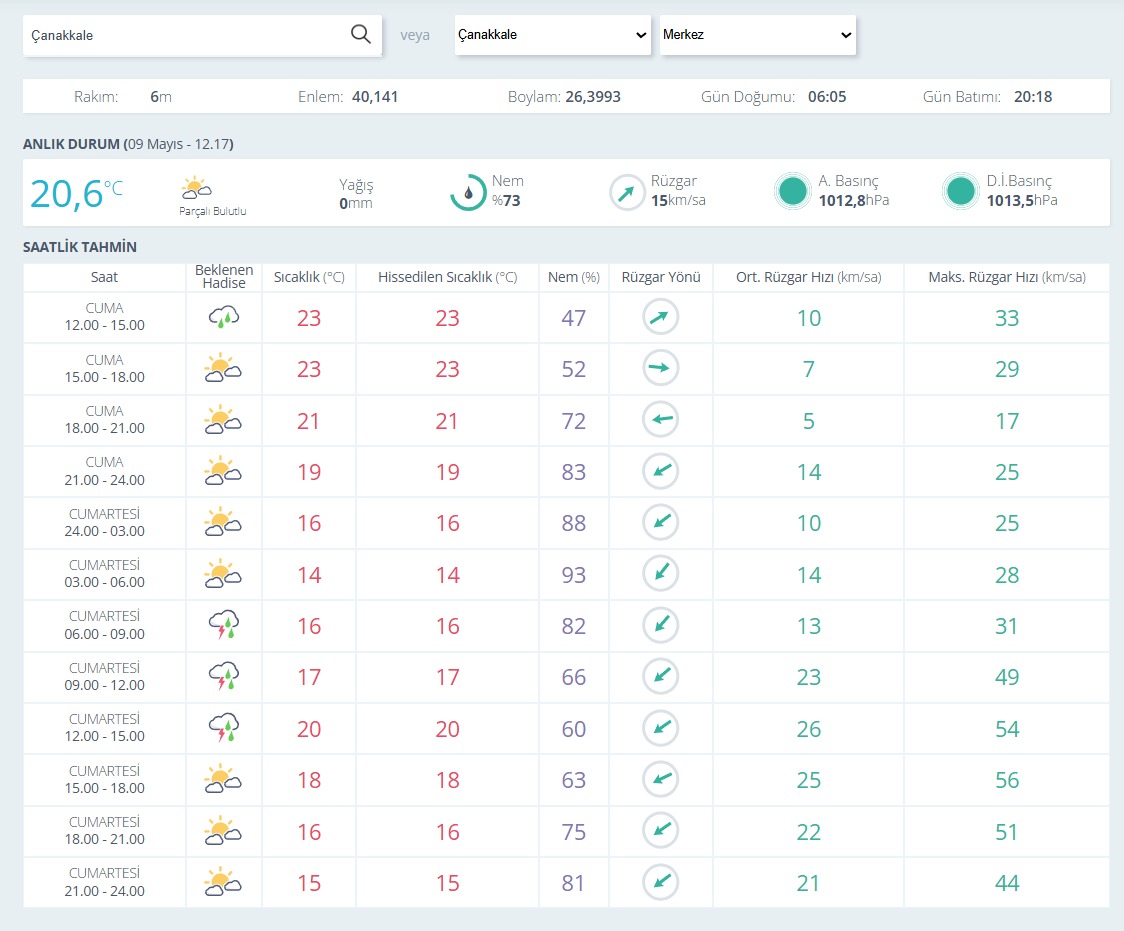This screenshot has width=1124, height=931.
Task: Click the humidity droplet gauge icon
Action: pos(468,192)
